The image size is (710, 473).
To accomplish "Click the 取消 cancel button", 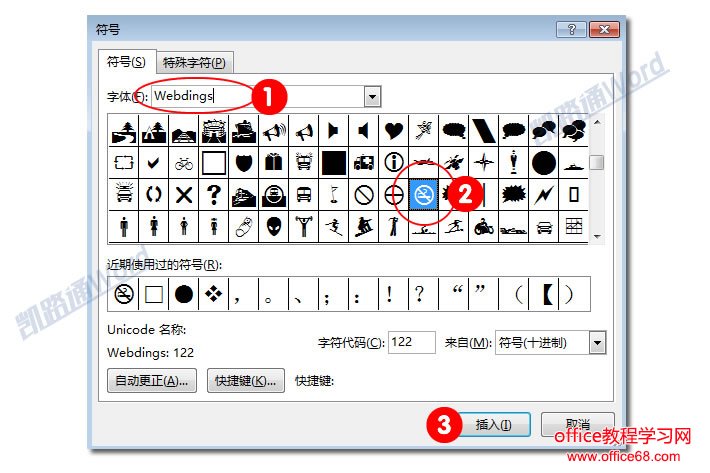I will pyautogui.click(x=578, y=424).
